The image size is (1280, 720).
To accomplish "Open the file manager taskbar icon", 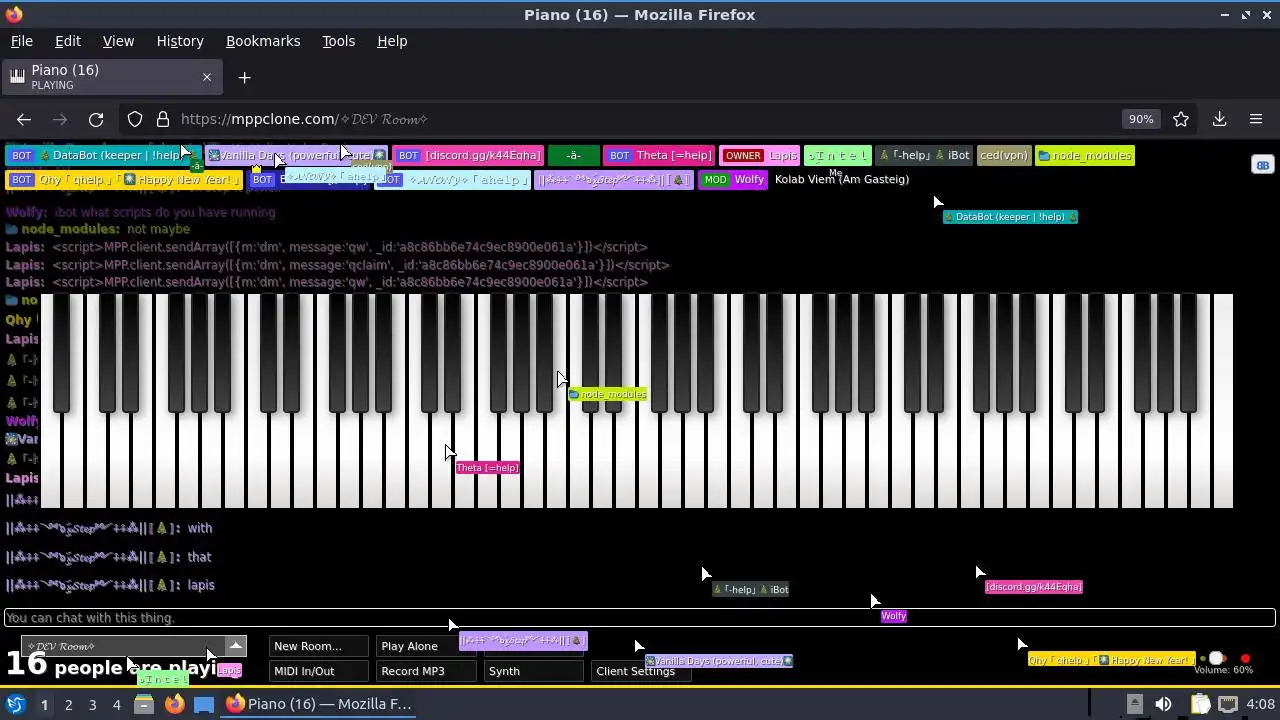I will point(144,704).
